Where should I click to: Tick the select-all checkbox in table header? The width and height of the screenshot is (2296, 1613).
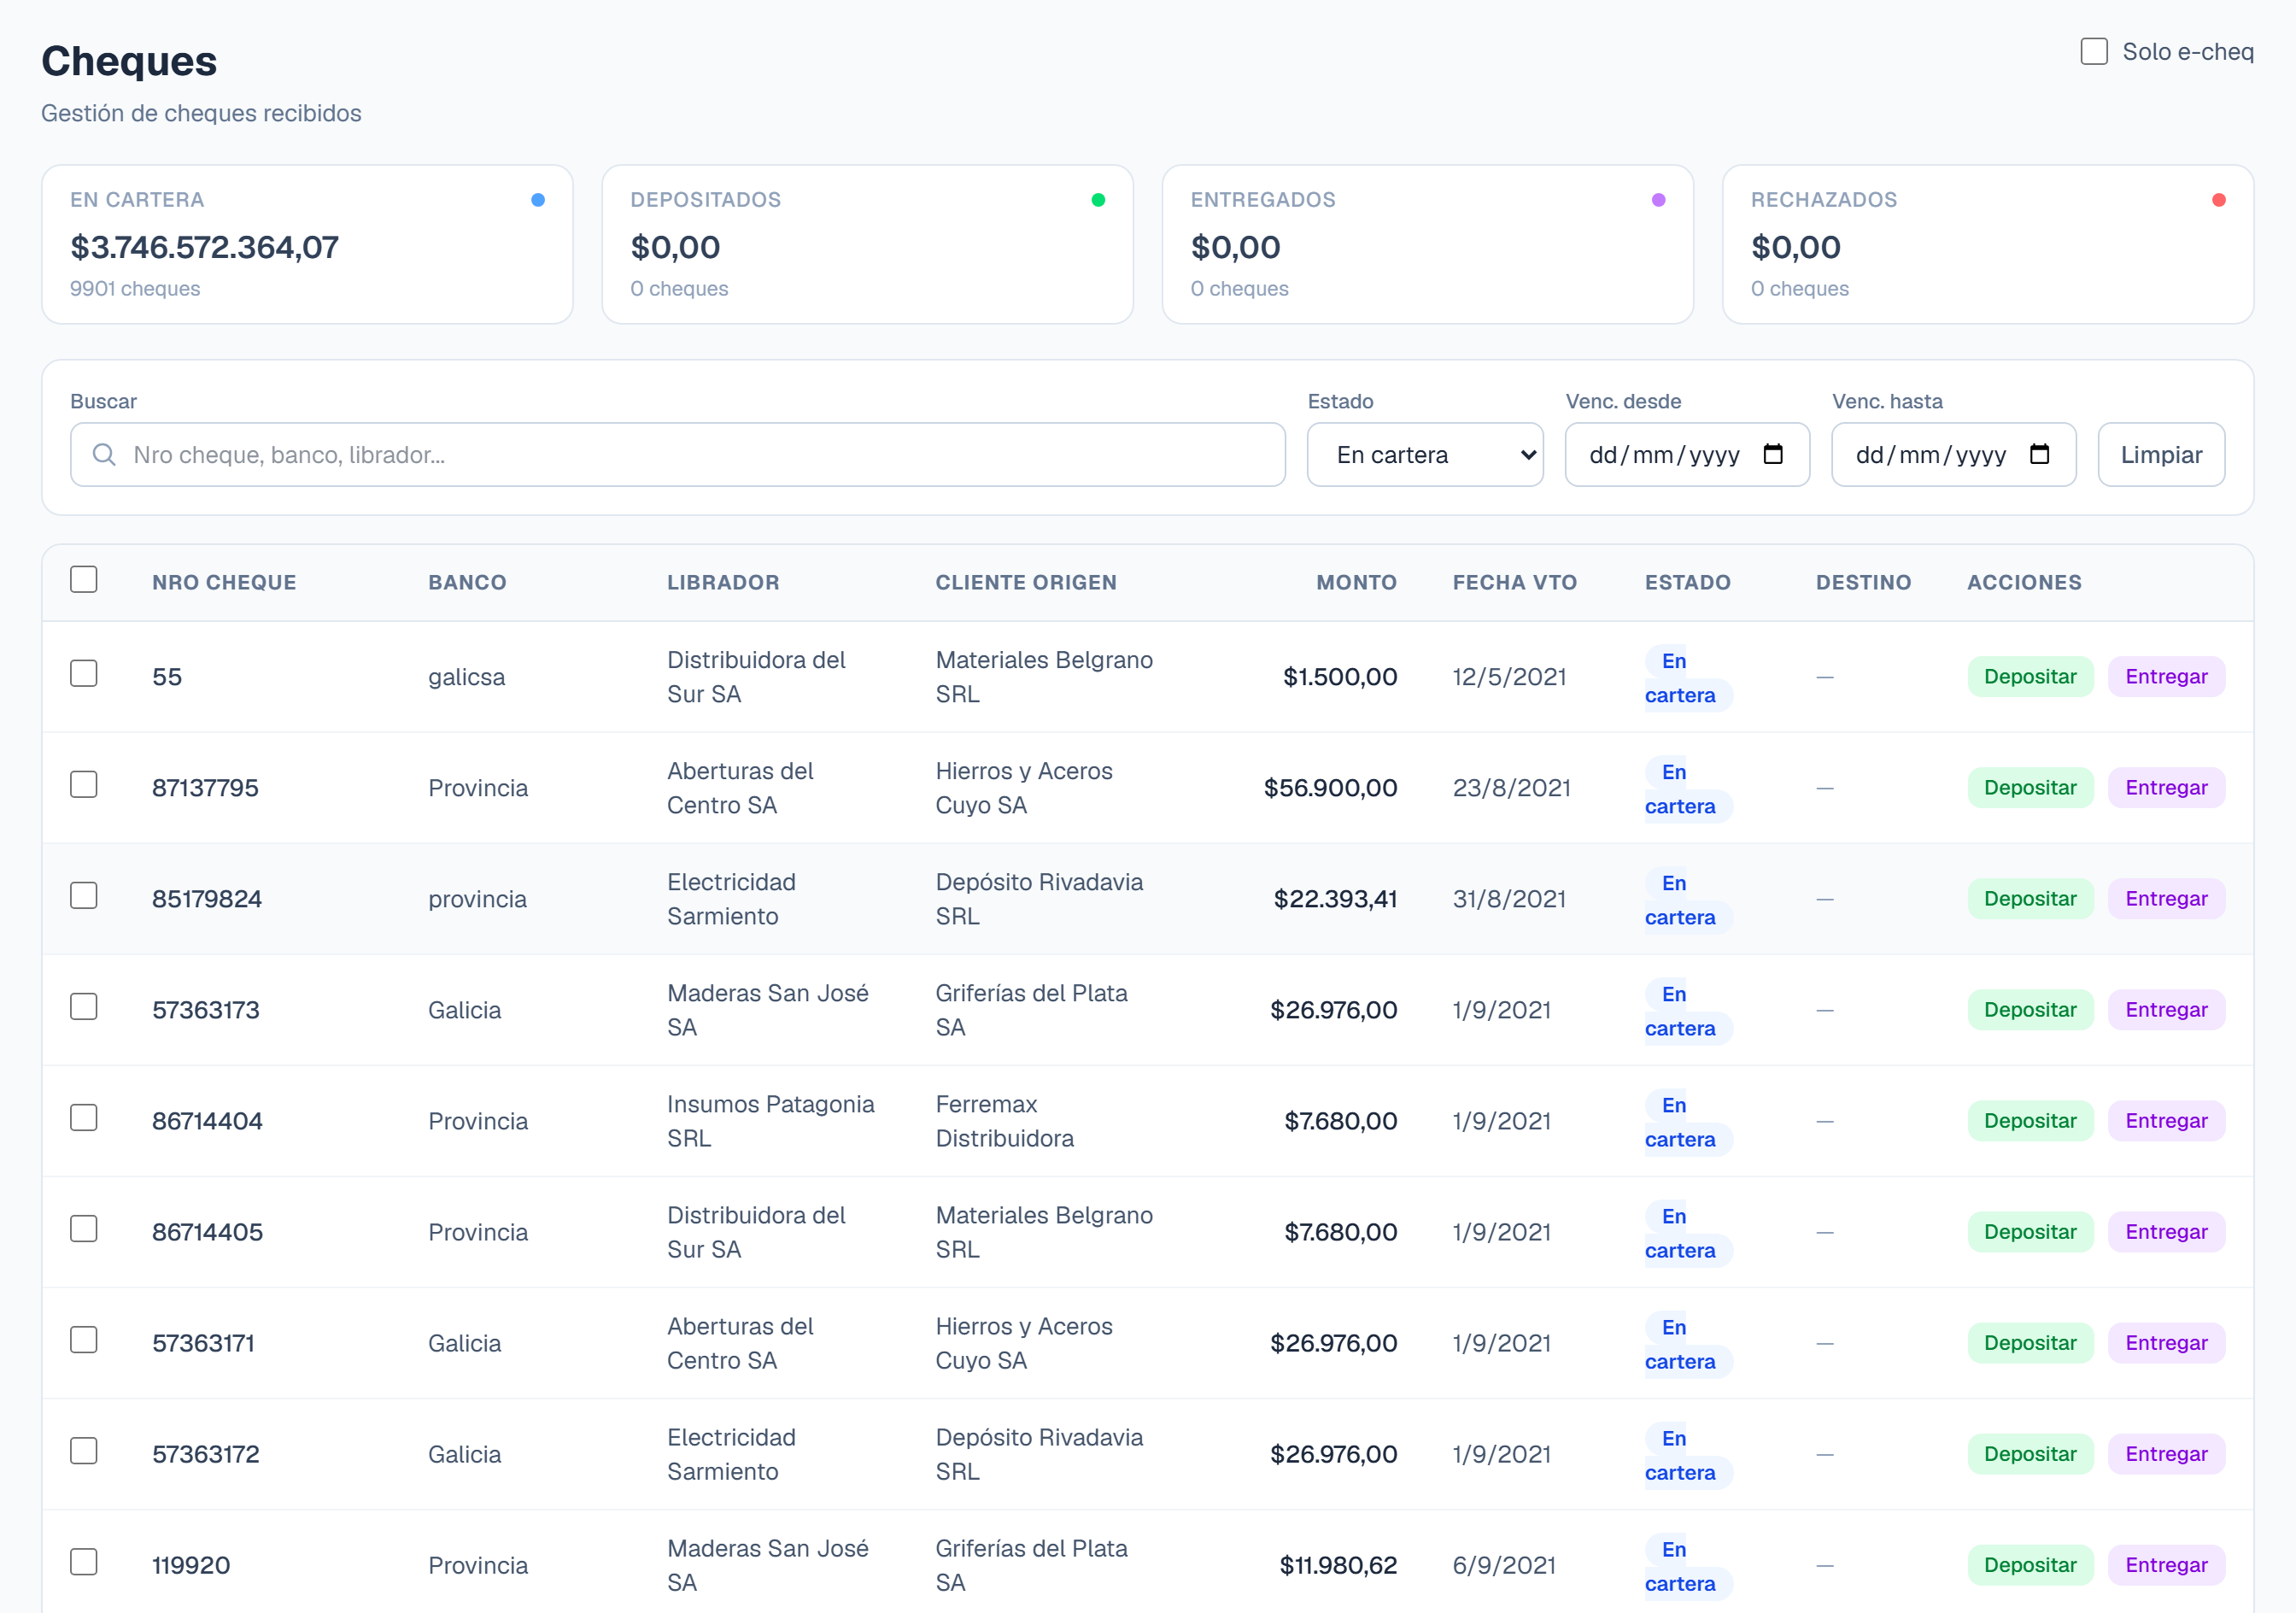point(84,579)
